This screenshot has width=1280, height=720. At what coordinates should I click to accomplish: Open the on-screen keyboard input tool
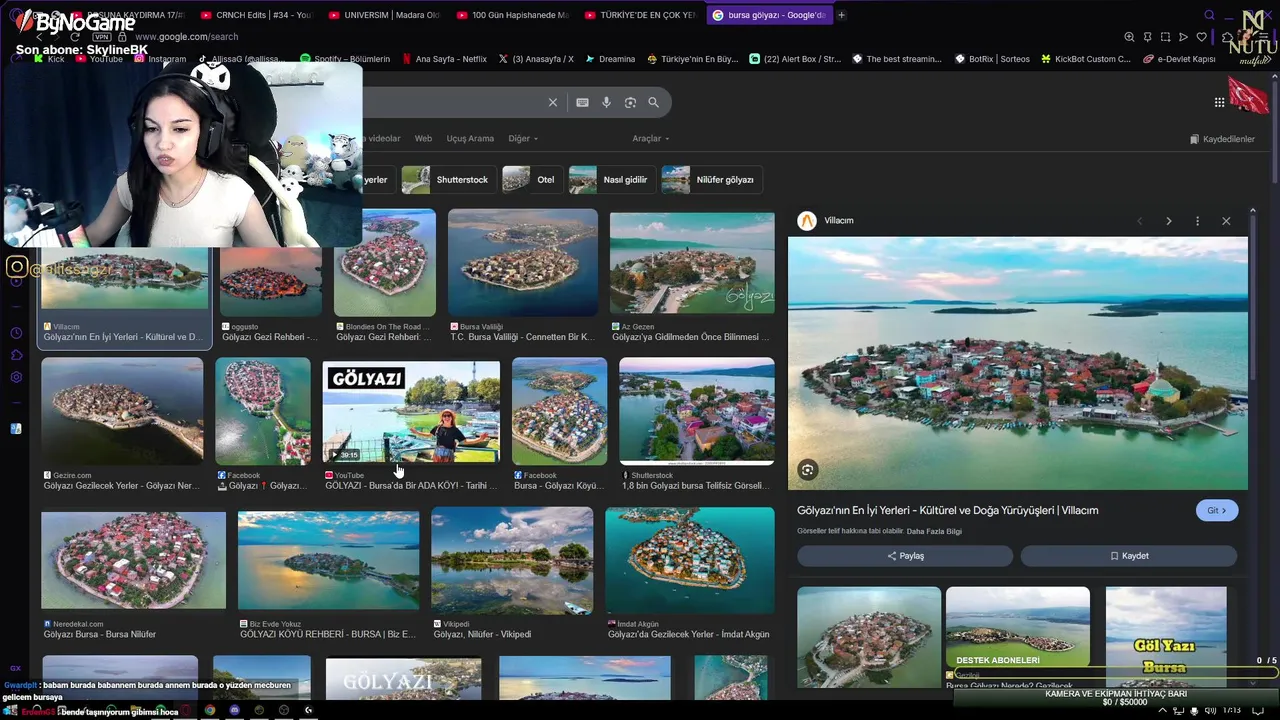pyautogui.click(x=582, y=102)
